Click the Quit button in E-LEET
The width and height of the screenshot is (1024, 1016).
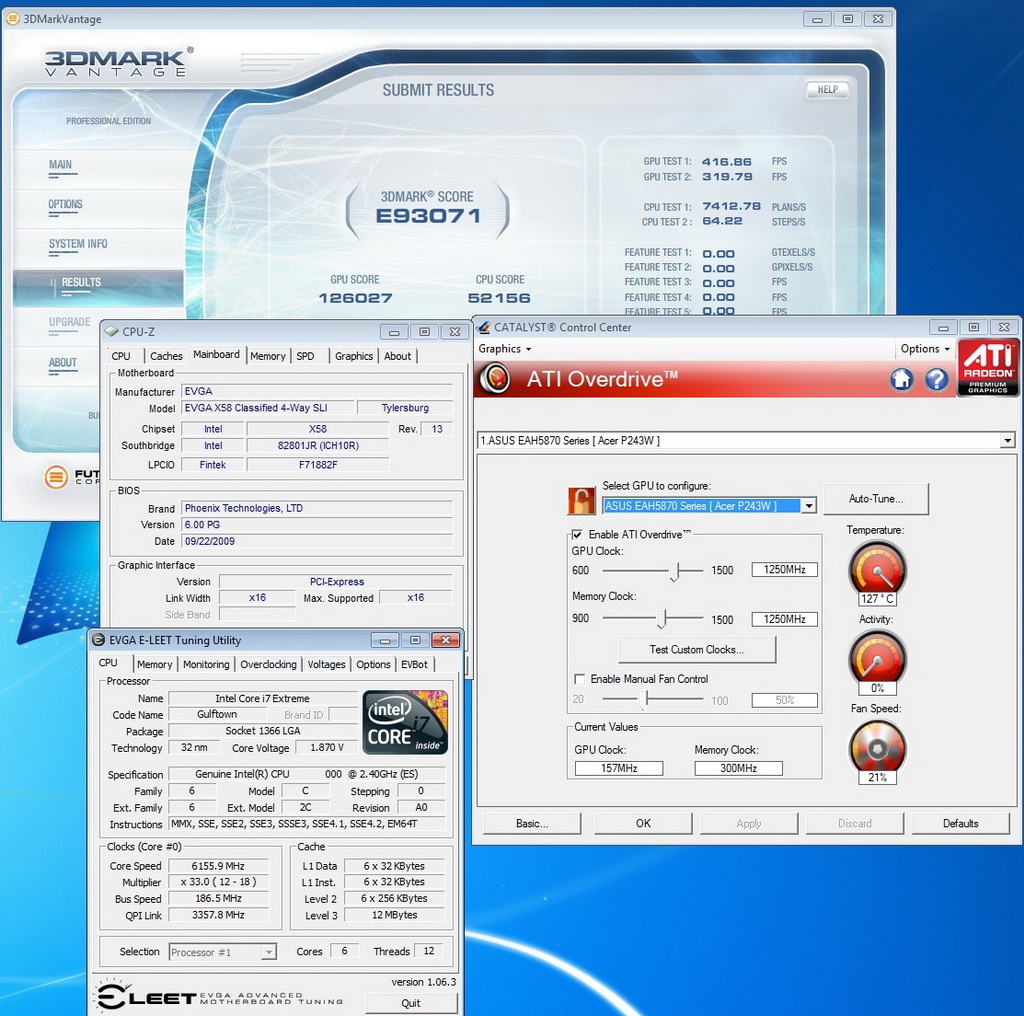(x=411, y=1003)
